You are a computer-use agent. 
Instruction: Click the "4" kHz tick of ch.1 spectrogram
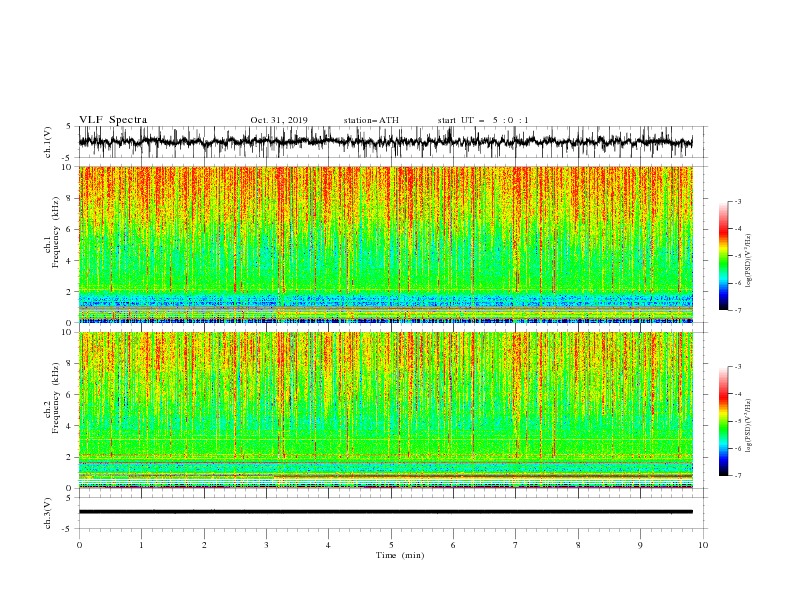(69, 261)
